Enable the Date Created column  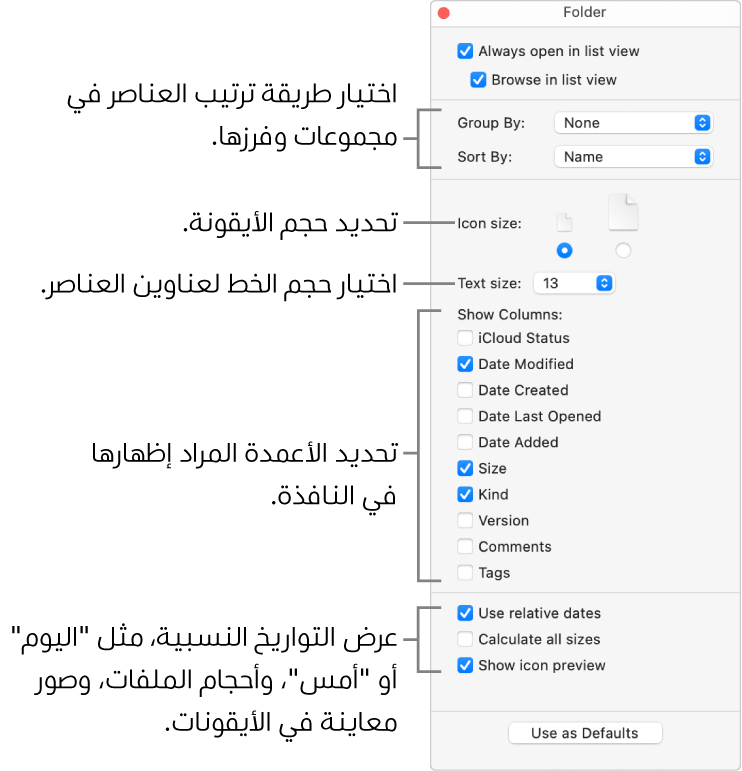pyautogui.click(x=465, y=390)
